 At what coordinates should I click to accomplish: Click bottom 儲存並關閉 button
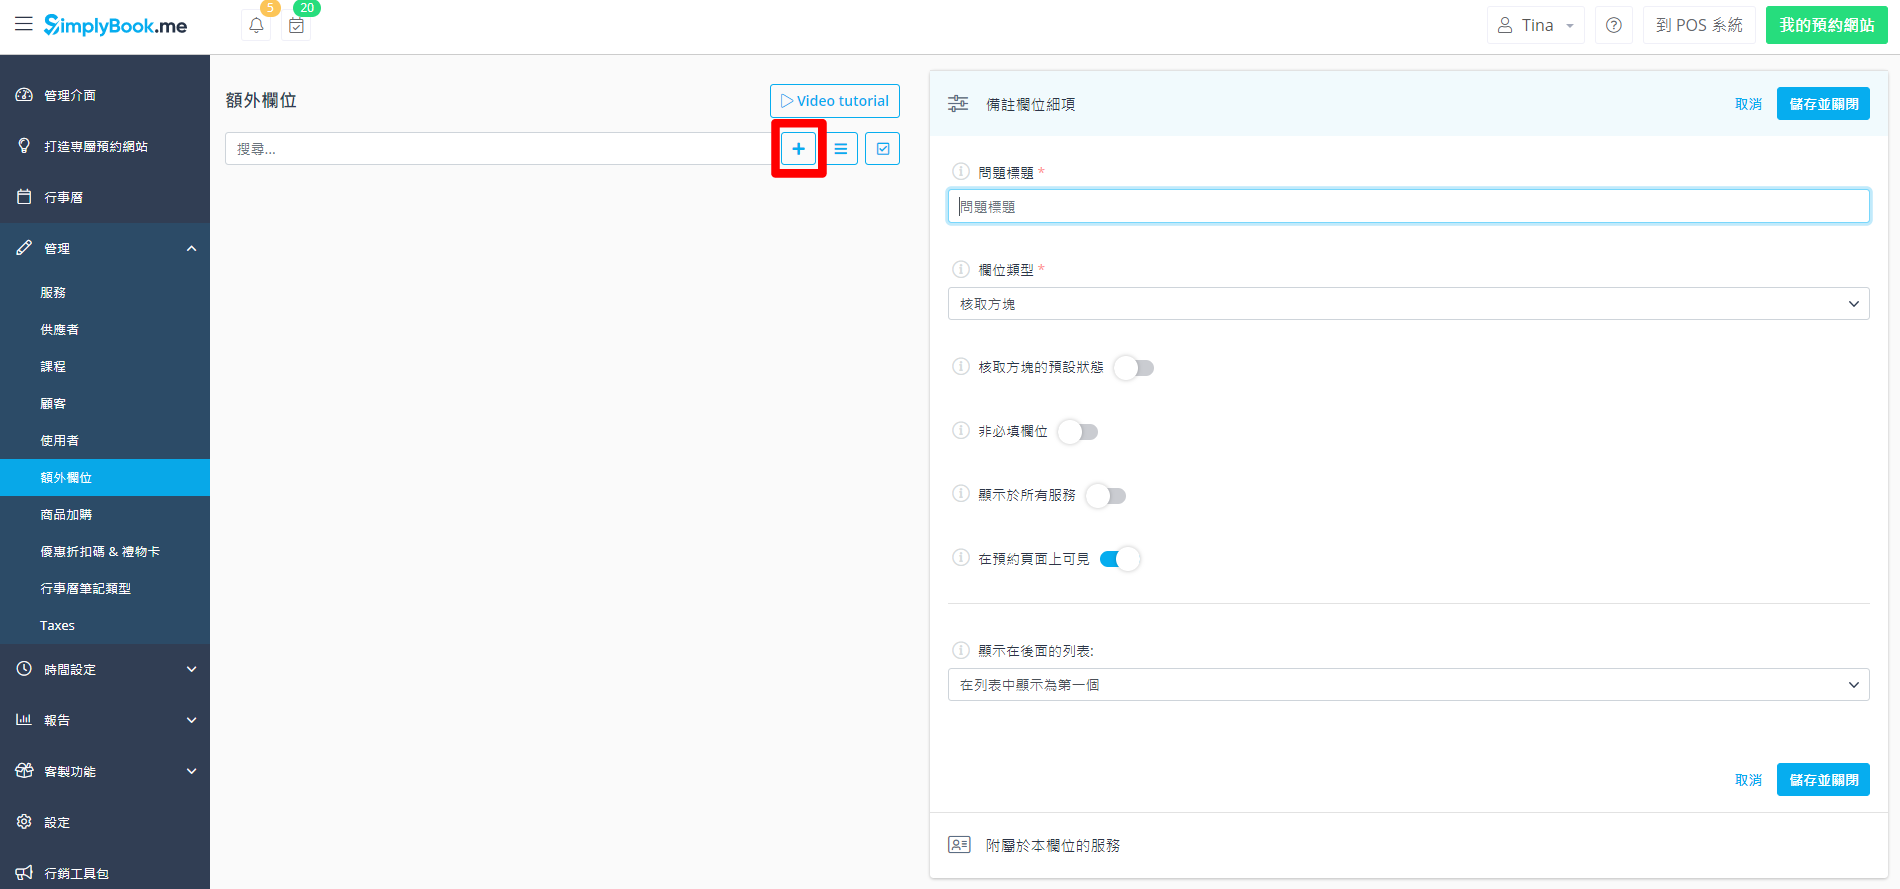tap(1823, 780)
